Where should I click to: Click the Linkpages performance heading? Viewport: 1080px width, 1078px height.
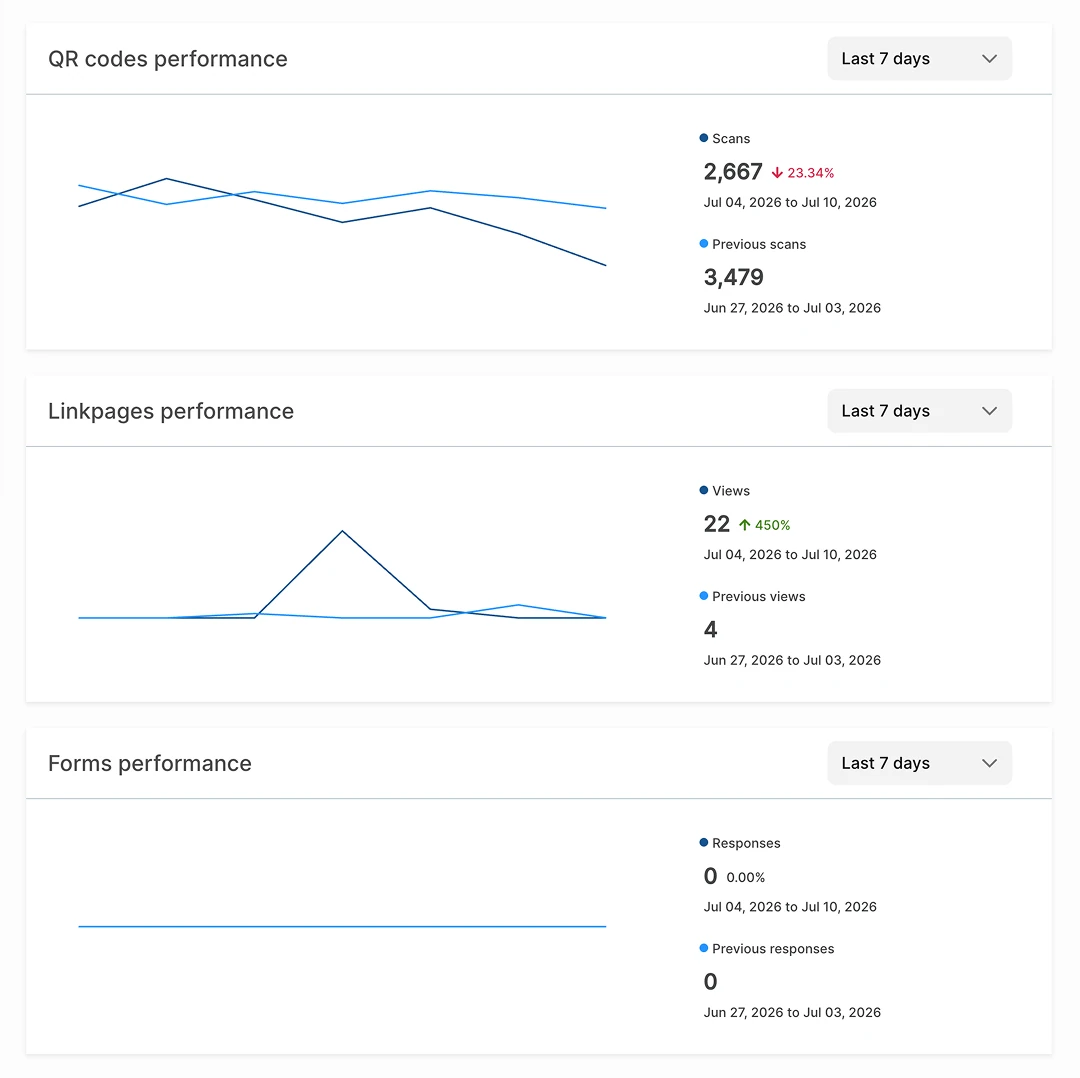(x=171, y=411)
